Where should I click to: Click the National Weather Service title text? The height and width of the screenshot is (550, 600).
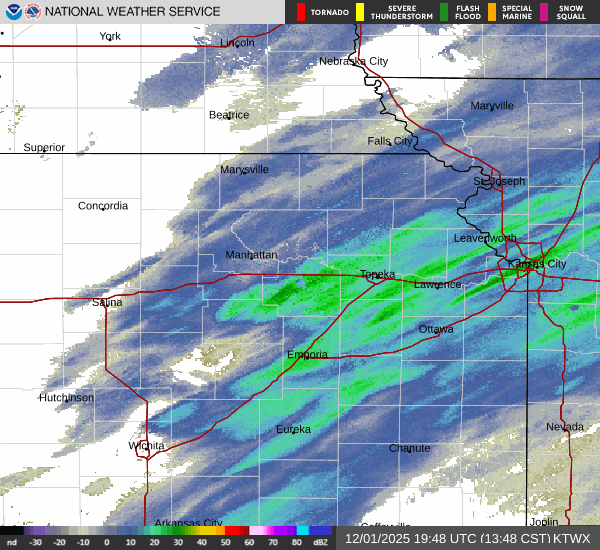(x=134, y=12)
